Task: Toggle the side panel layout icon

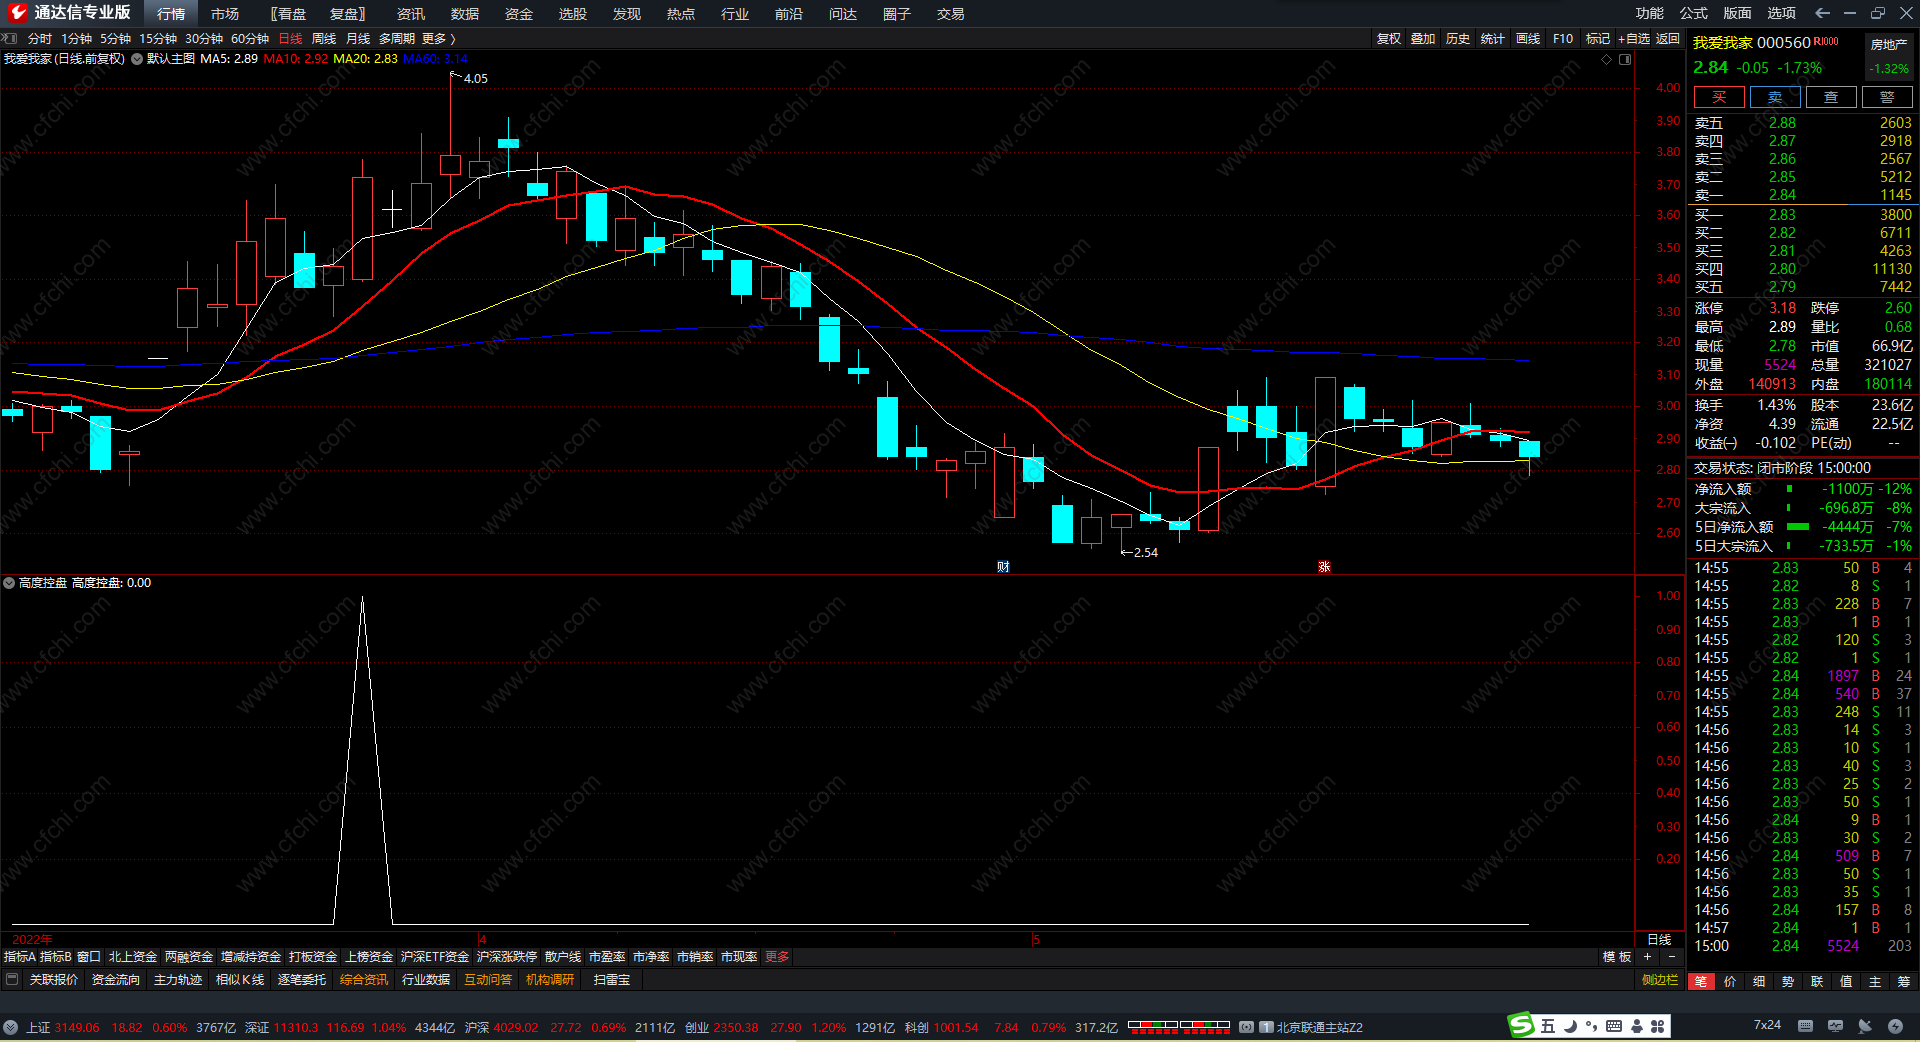Action: [1625, 60]
